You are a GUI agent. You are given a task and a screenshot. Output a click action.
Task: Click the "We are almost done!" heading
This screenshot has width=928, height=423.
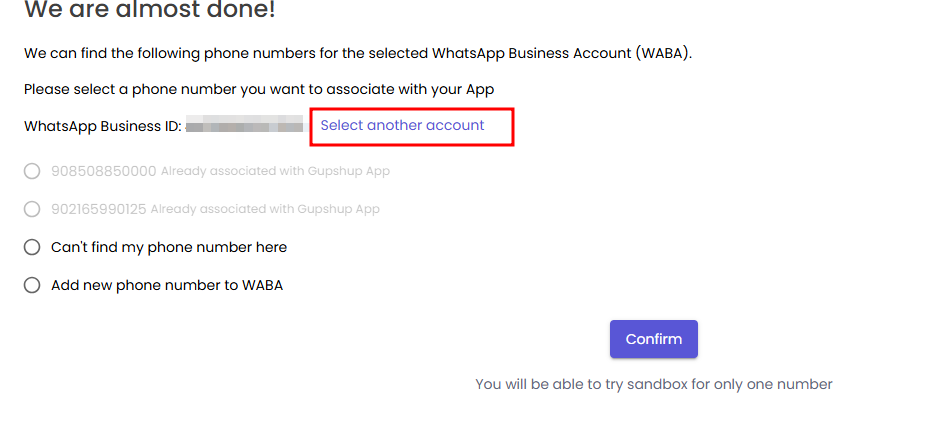coord(150,11)
